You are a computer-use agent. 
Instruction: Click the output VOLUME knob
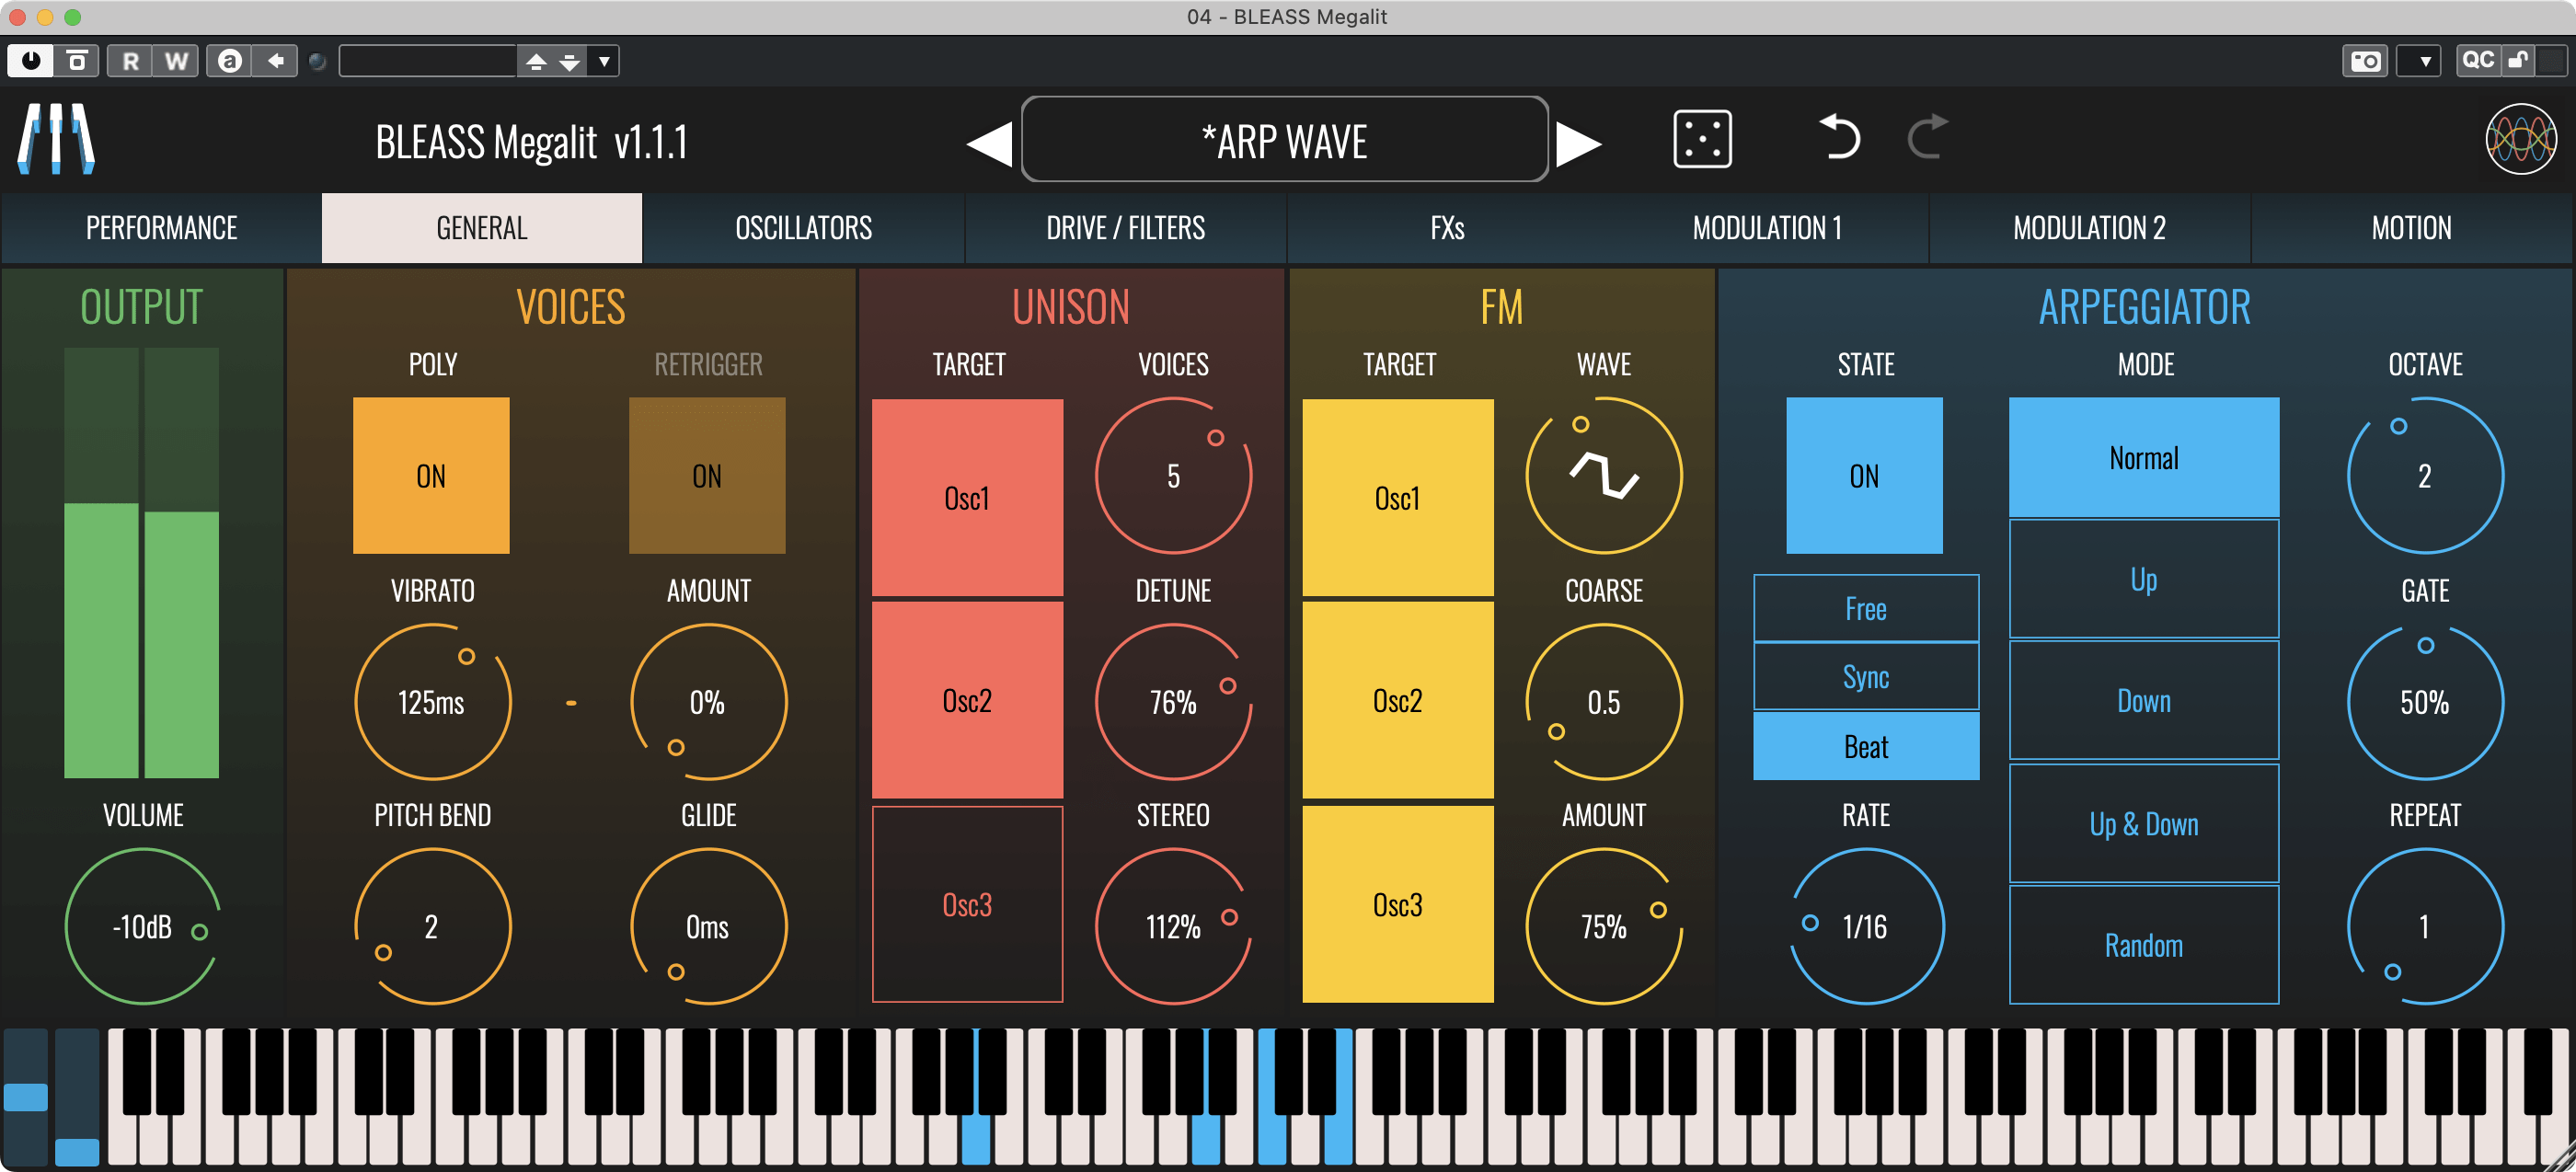(143, 926)
